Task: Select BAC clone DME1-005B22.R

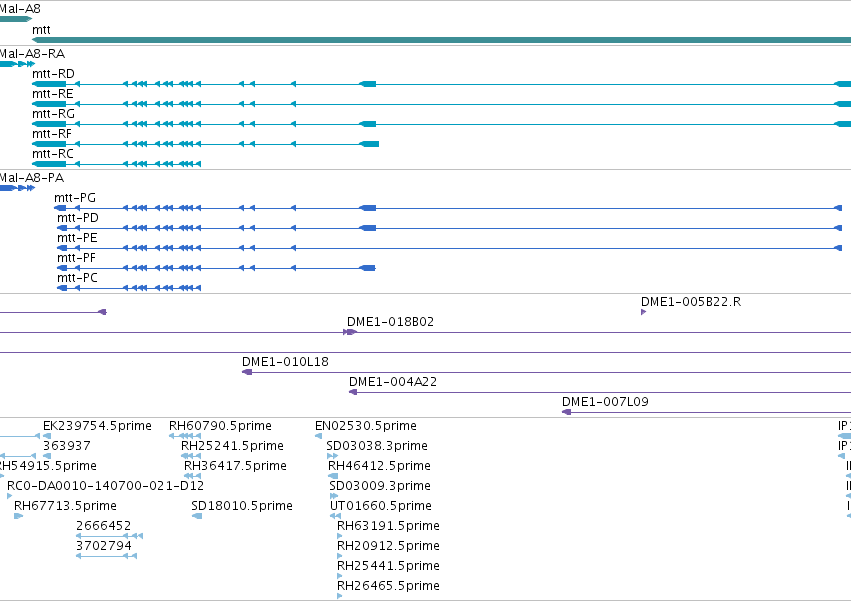Action: [691, 302]
